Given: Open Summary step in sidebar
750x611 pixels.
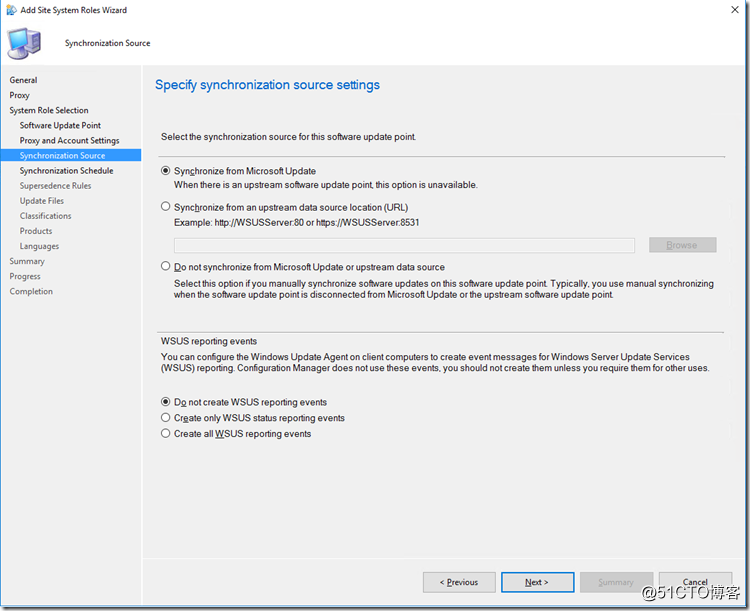Looking at the screenshot, I should point(27,261).
